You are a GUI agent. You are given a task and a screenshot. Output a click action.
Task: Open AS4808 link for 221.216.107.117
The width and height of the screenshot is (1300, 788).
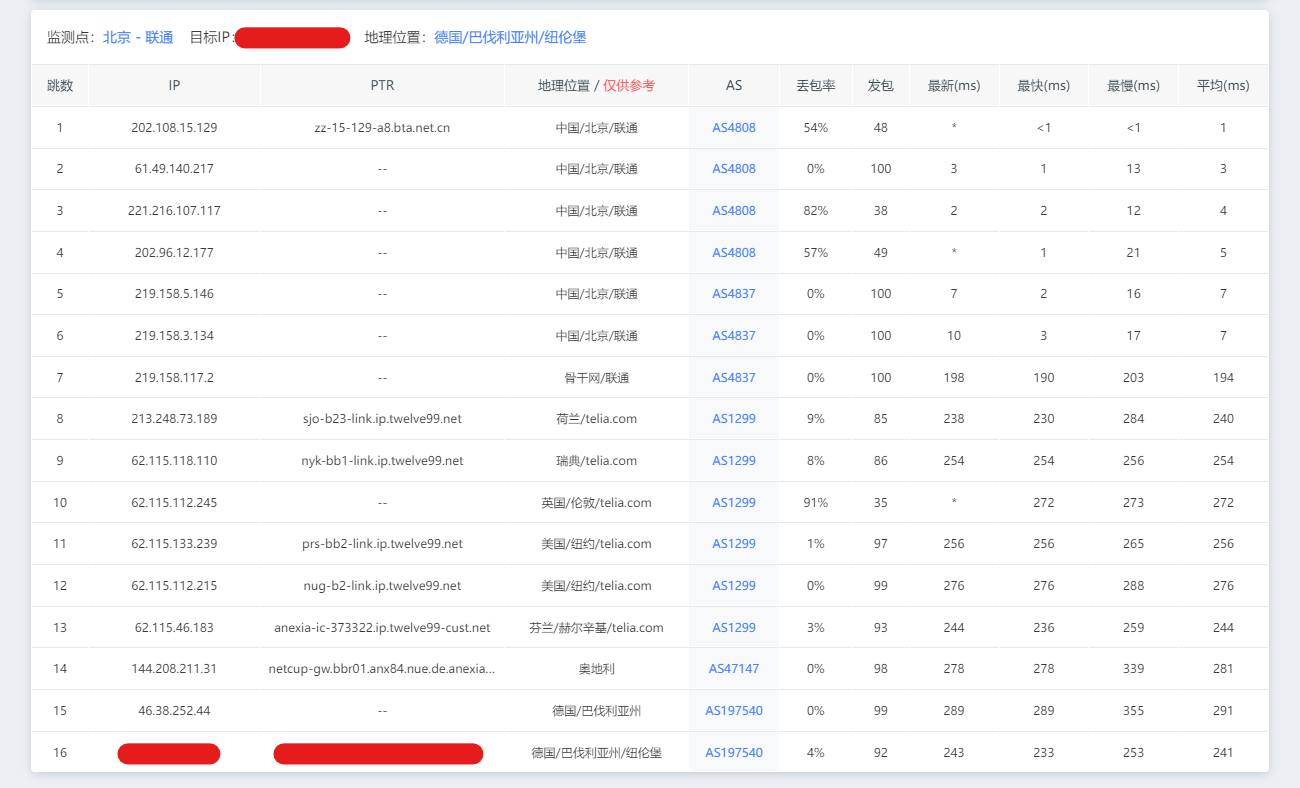734,211
